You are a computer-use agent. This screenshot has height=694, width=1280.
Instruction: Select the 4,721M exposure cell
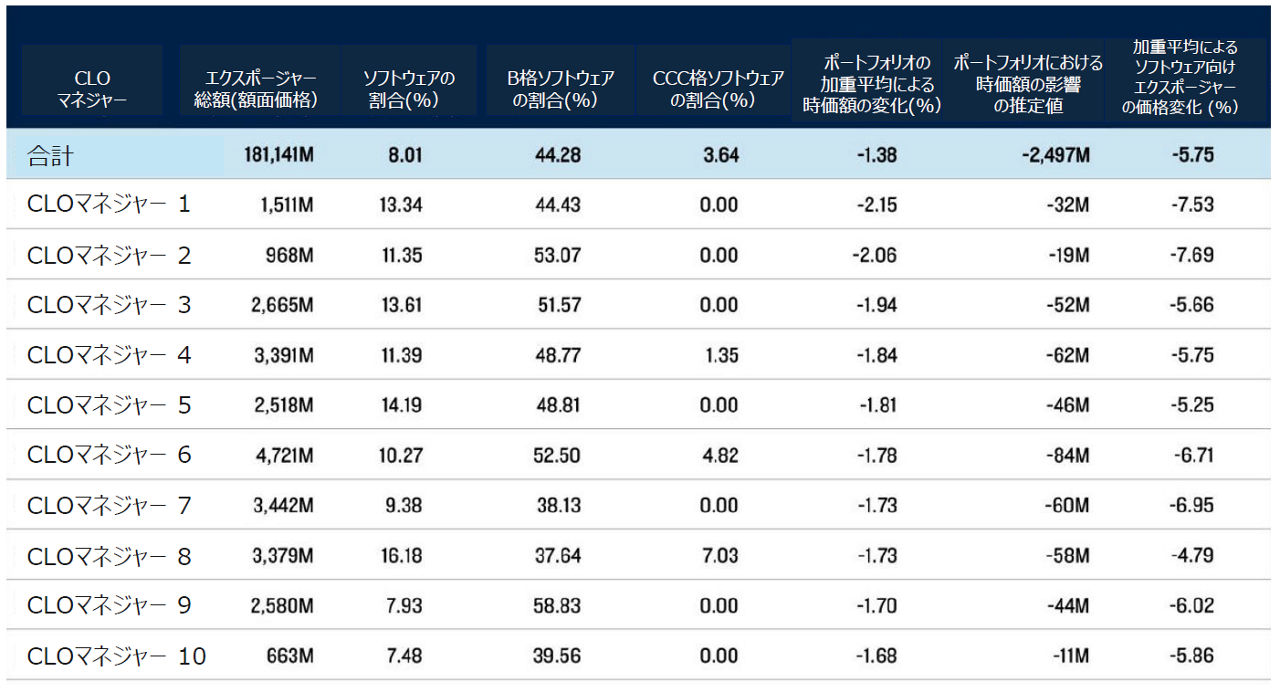pyautogui.click(x=283, y=455)
